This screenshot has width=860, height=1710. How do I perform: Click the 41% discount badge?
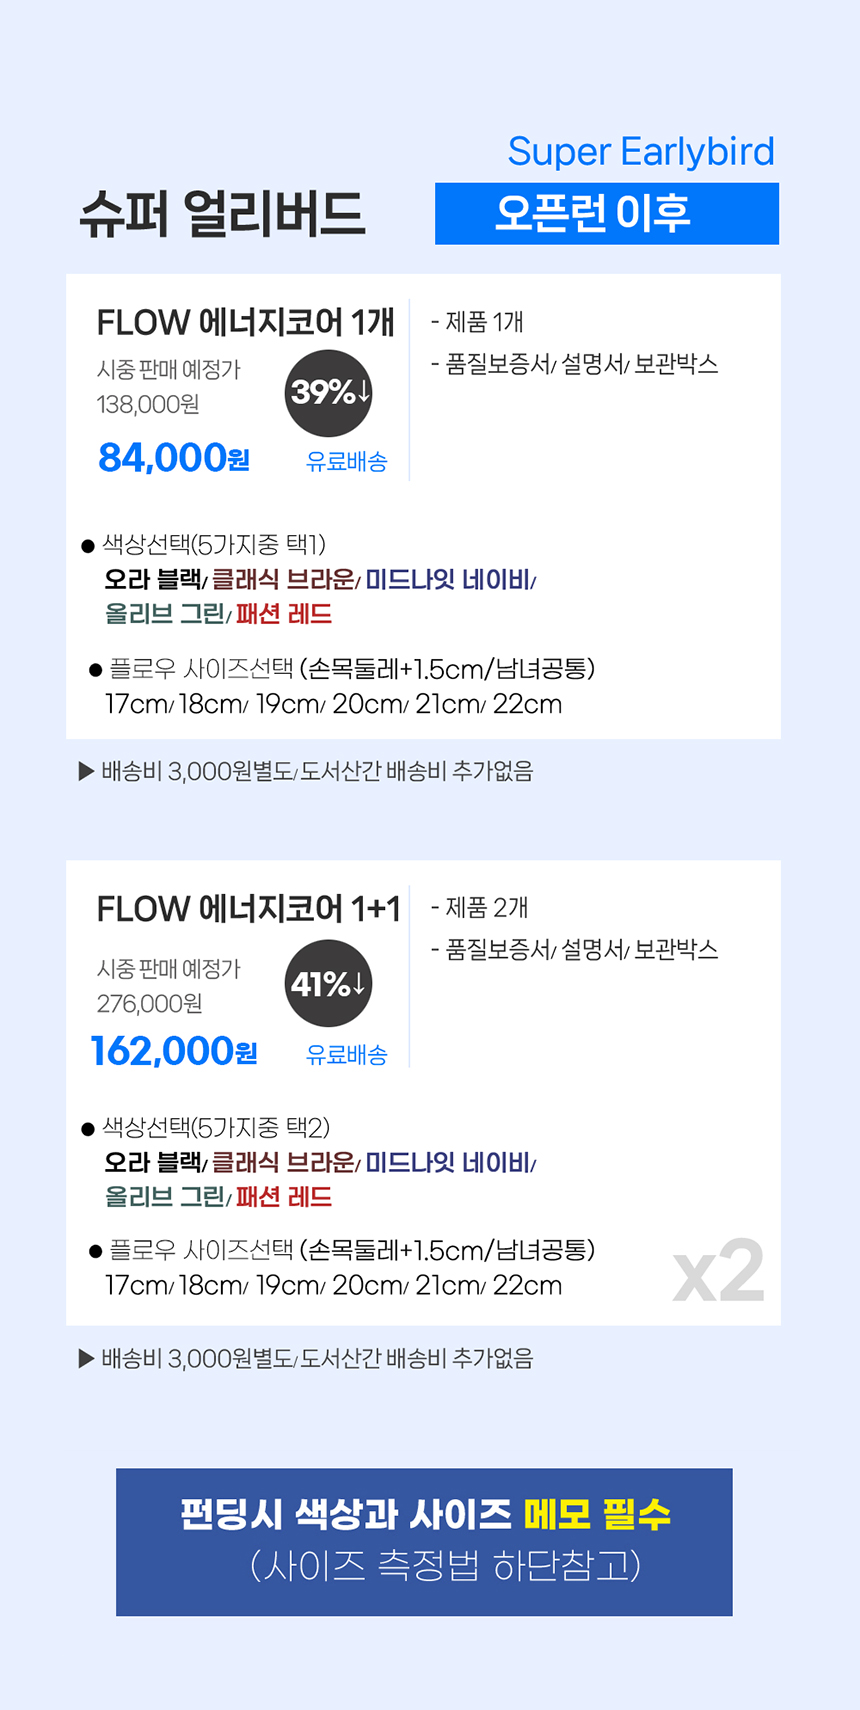click(329, 984)
